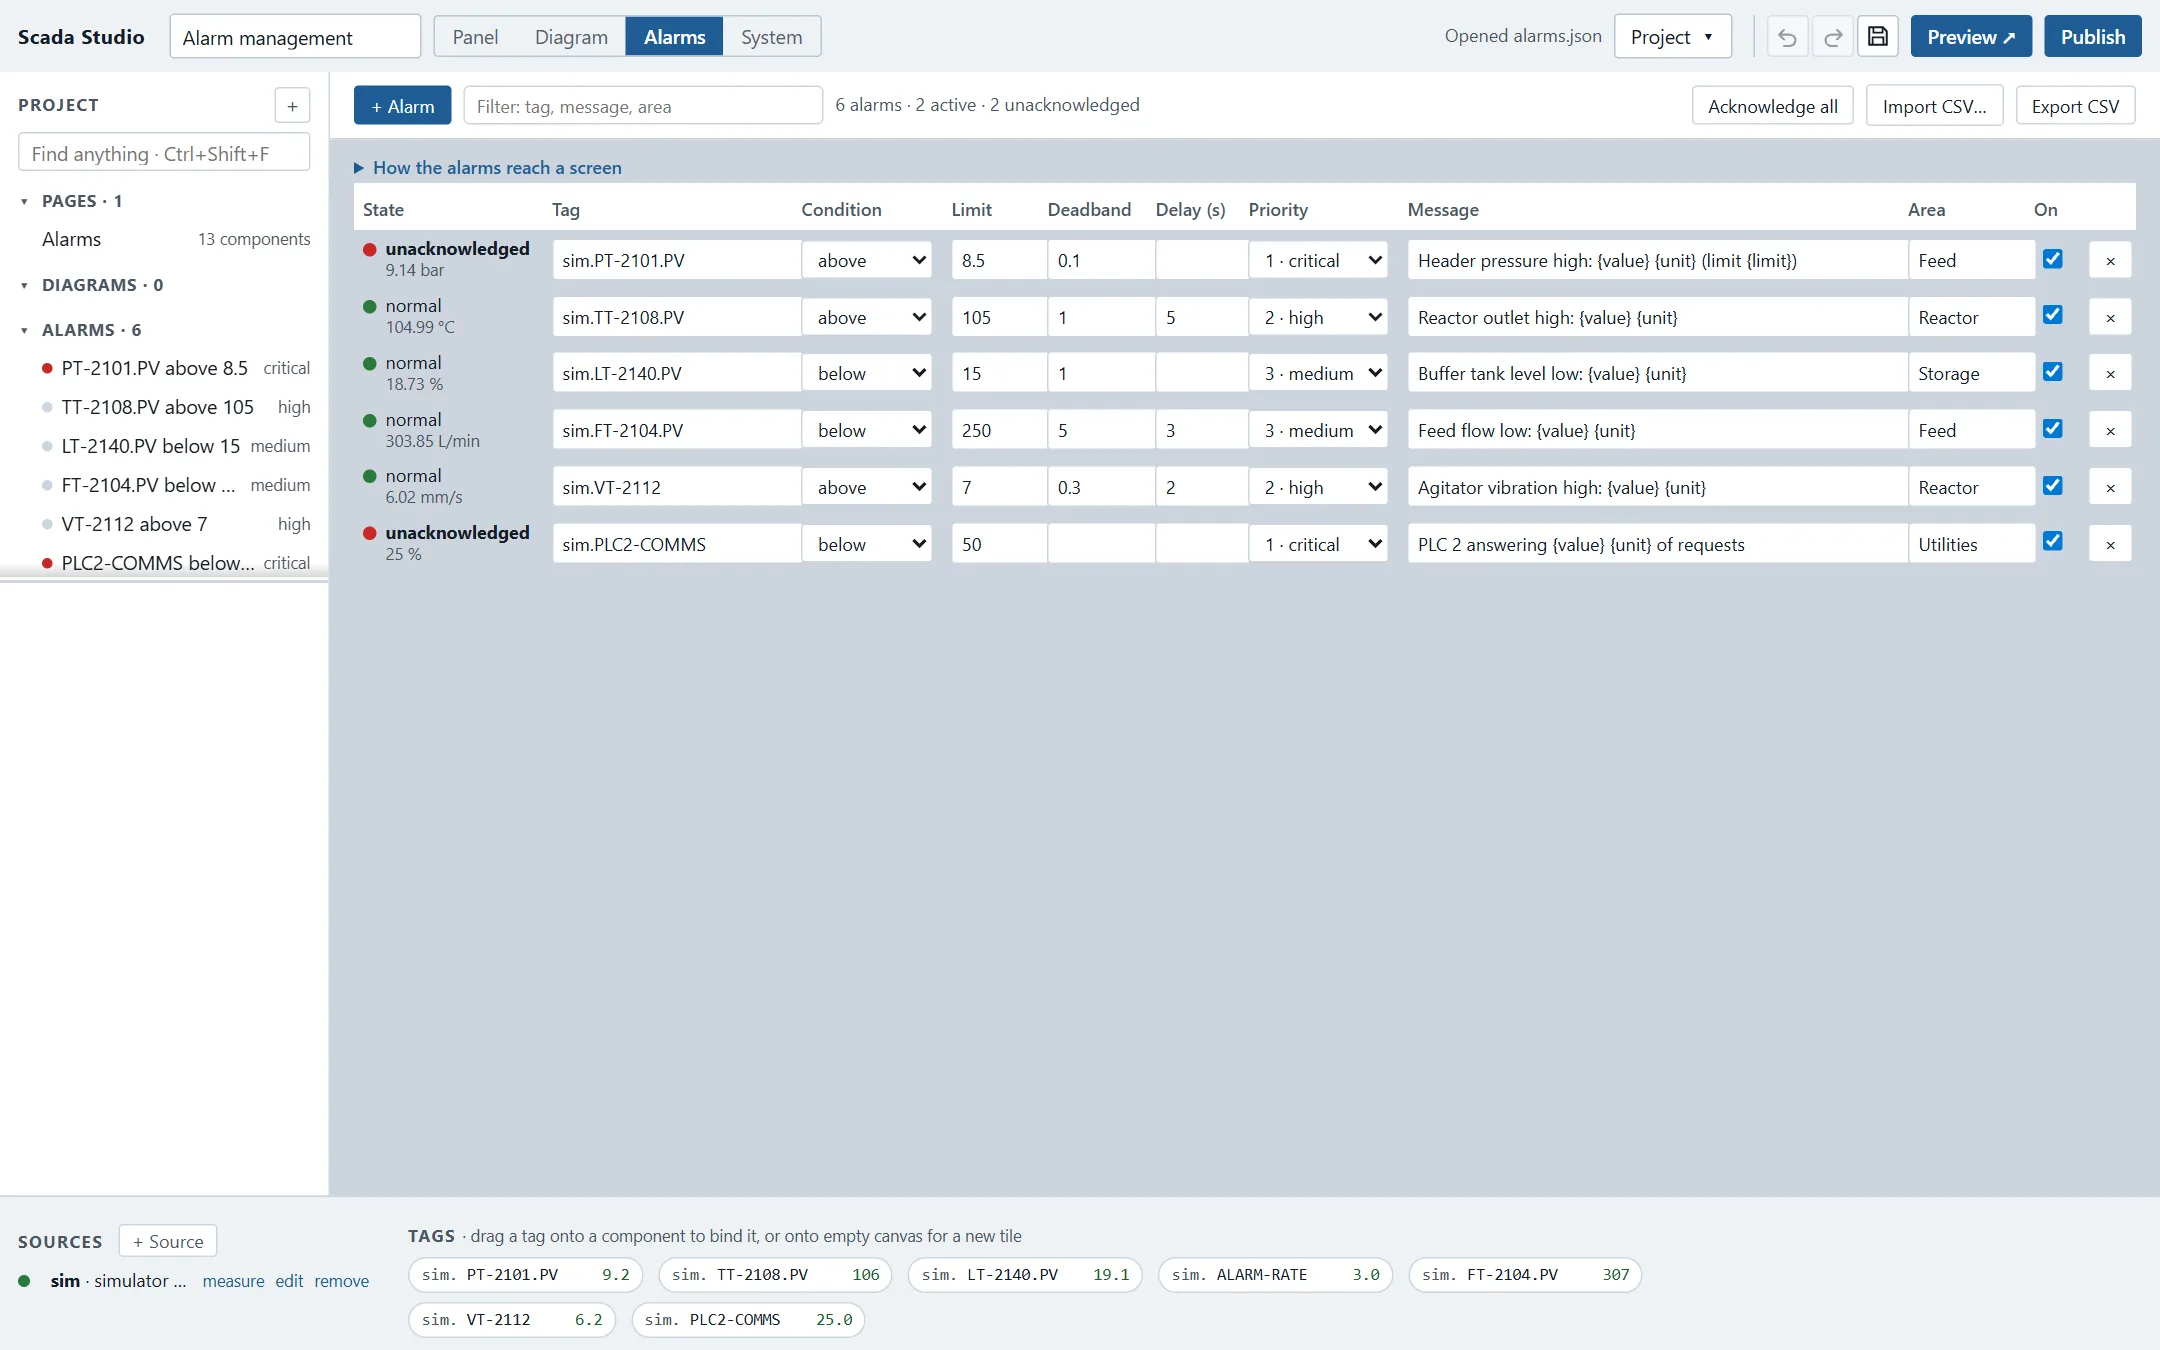Delete the sim.TT-2108.PV alarm row
This screenshot has height=1350, width=2160.
click(2110, 318)
